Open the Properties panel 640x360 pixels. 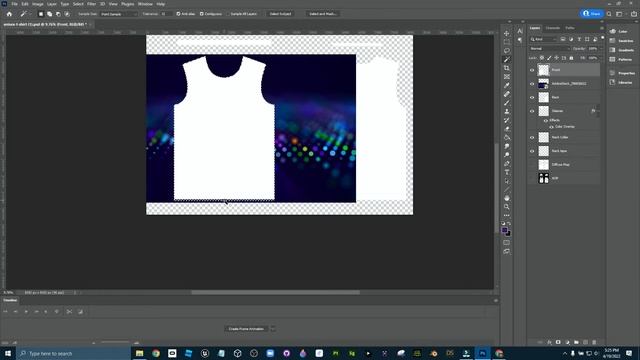pyautogui.click(x=623, y=73)
